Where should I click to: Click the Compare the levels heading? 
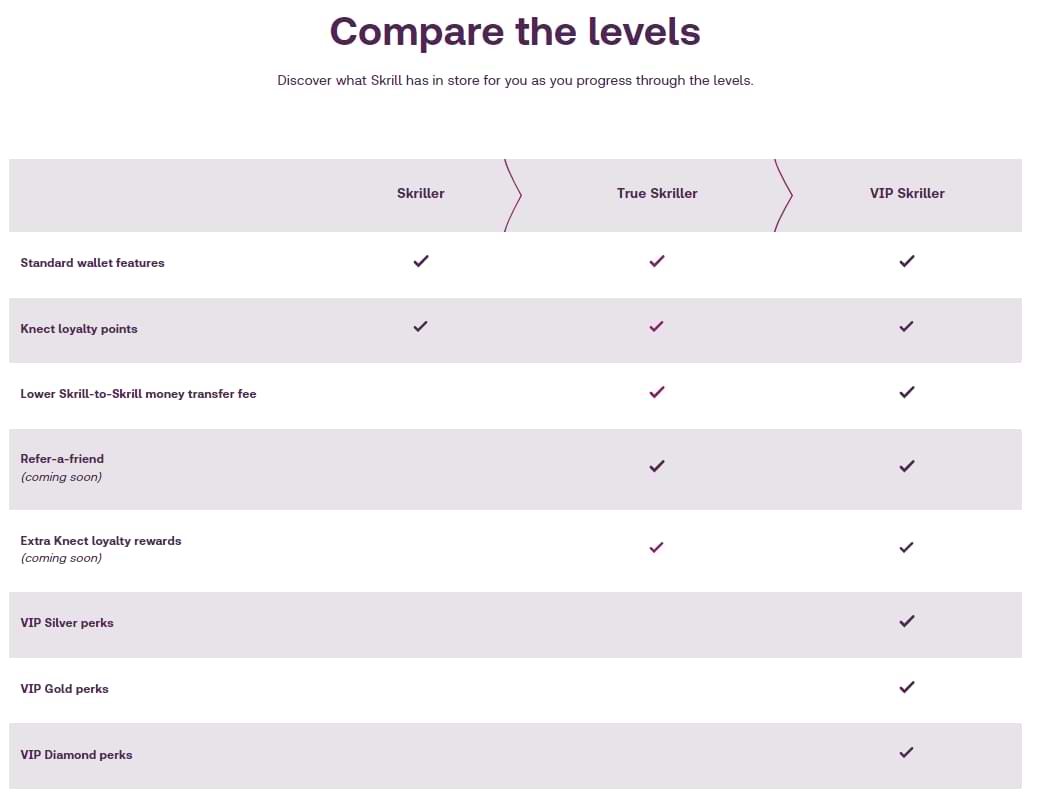pos(515,31)
